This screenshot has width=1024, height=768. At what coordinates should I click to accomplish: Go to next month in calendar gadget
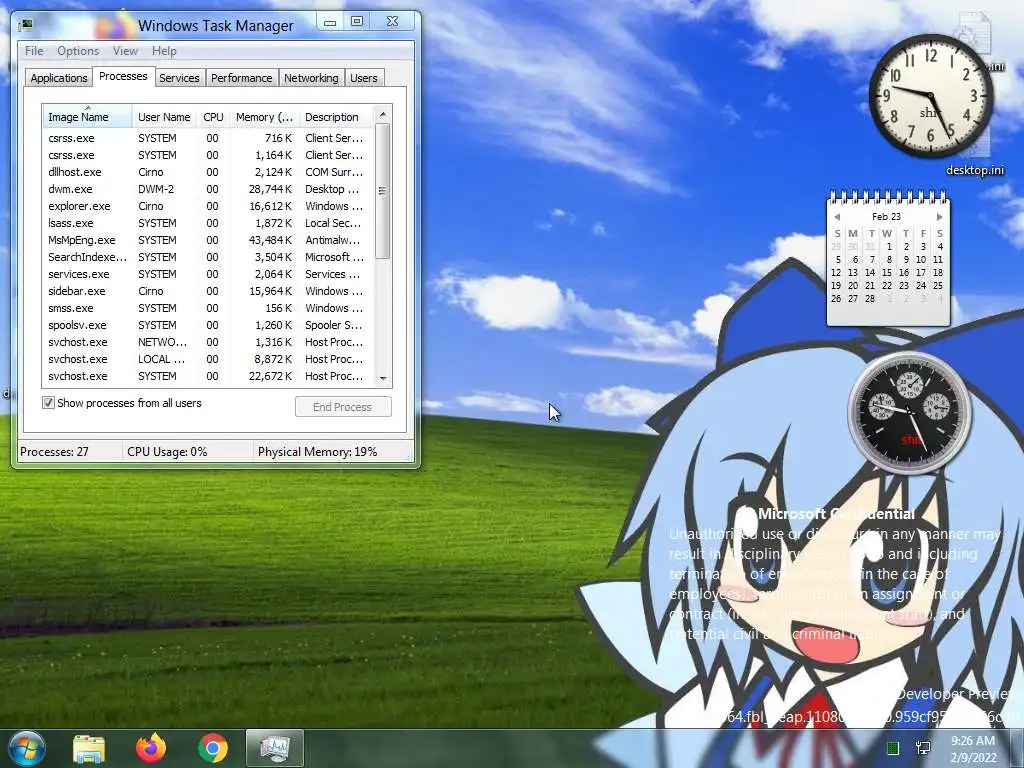point(939,217)
